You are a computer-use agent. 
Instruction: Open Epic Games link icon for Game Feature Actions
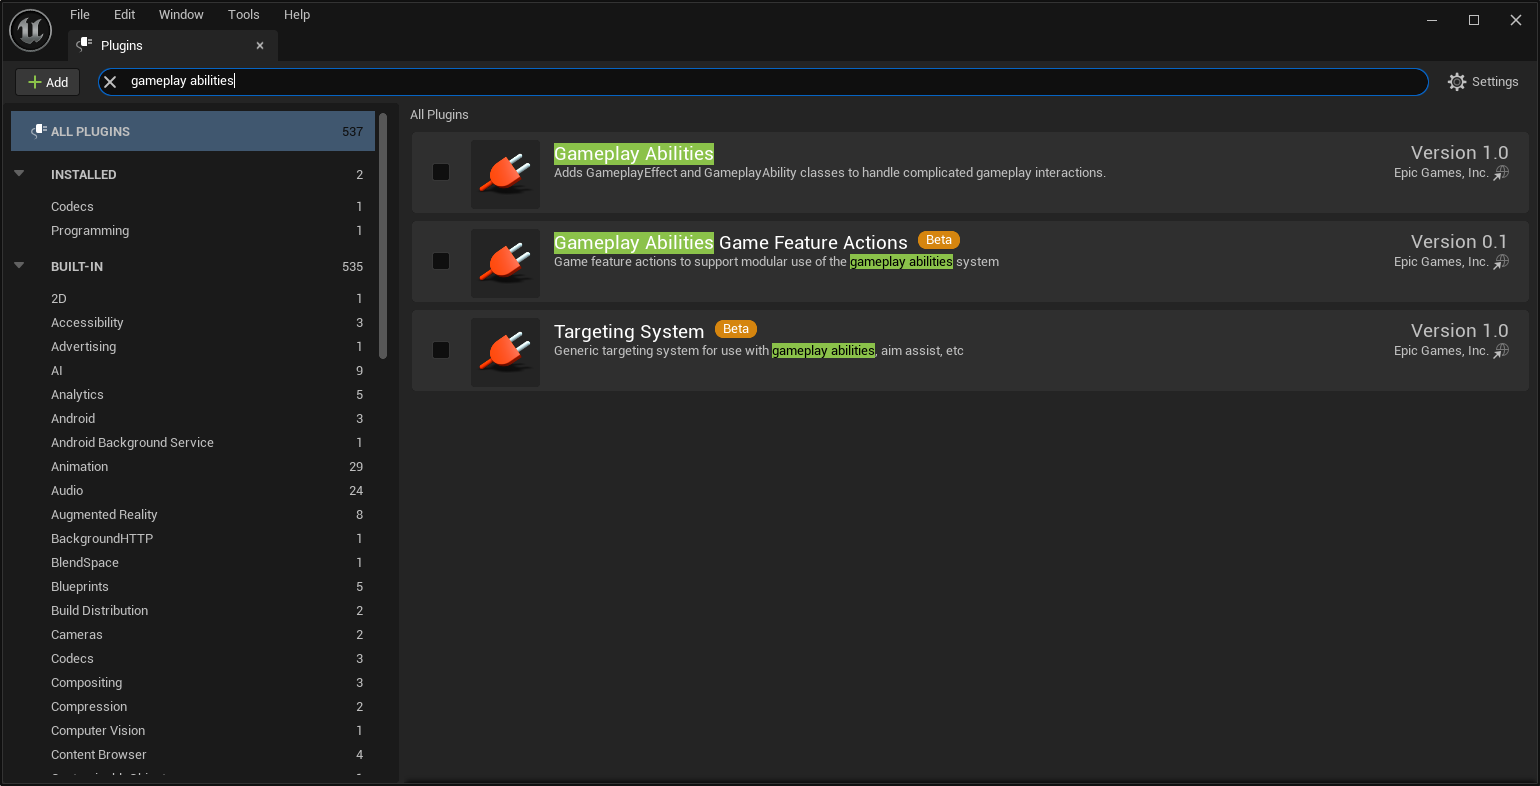pos(1501,262)
